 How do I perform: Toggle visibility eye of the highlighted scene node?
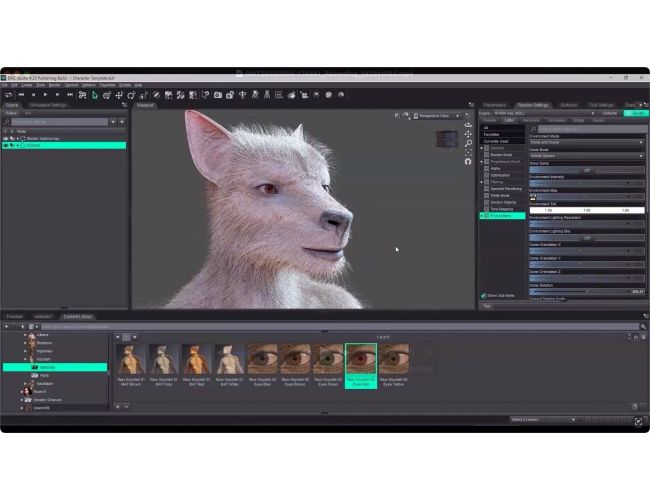point(6,145)
